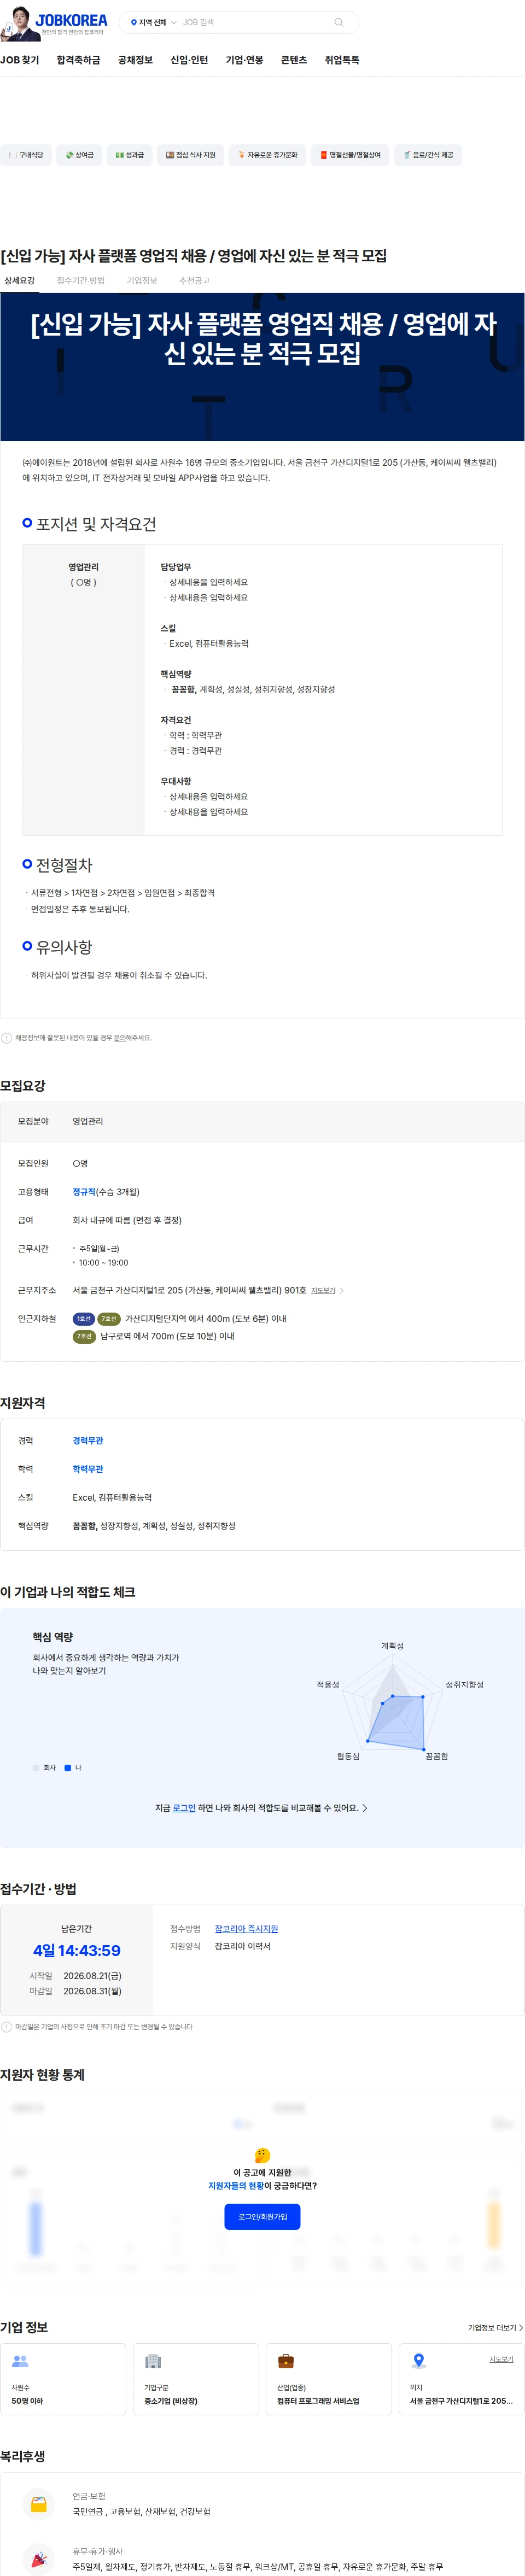Click the 로그인/회원가입 button
This screenshot has width=525, height=2576.
262,2217
